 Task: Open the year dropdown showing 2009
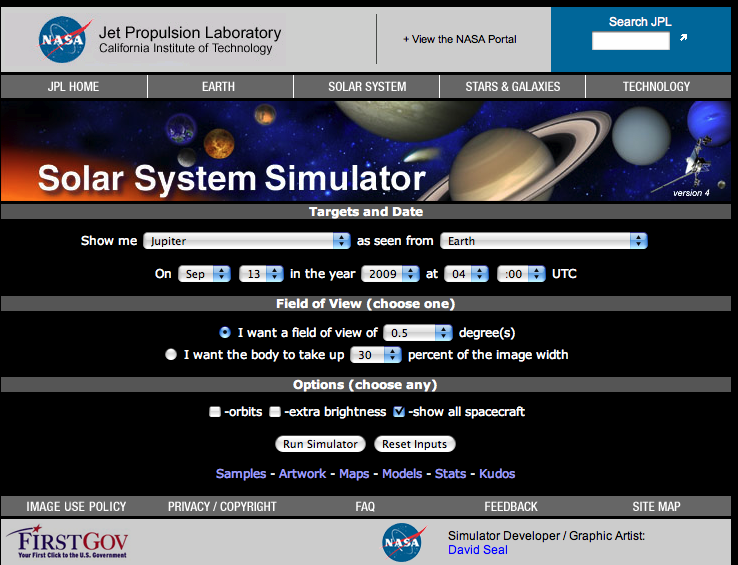390,274
